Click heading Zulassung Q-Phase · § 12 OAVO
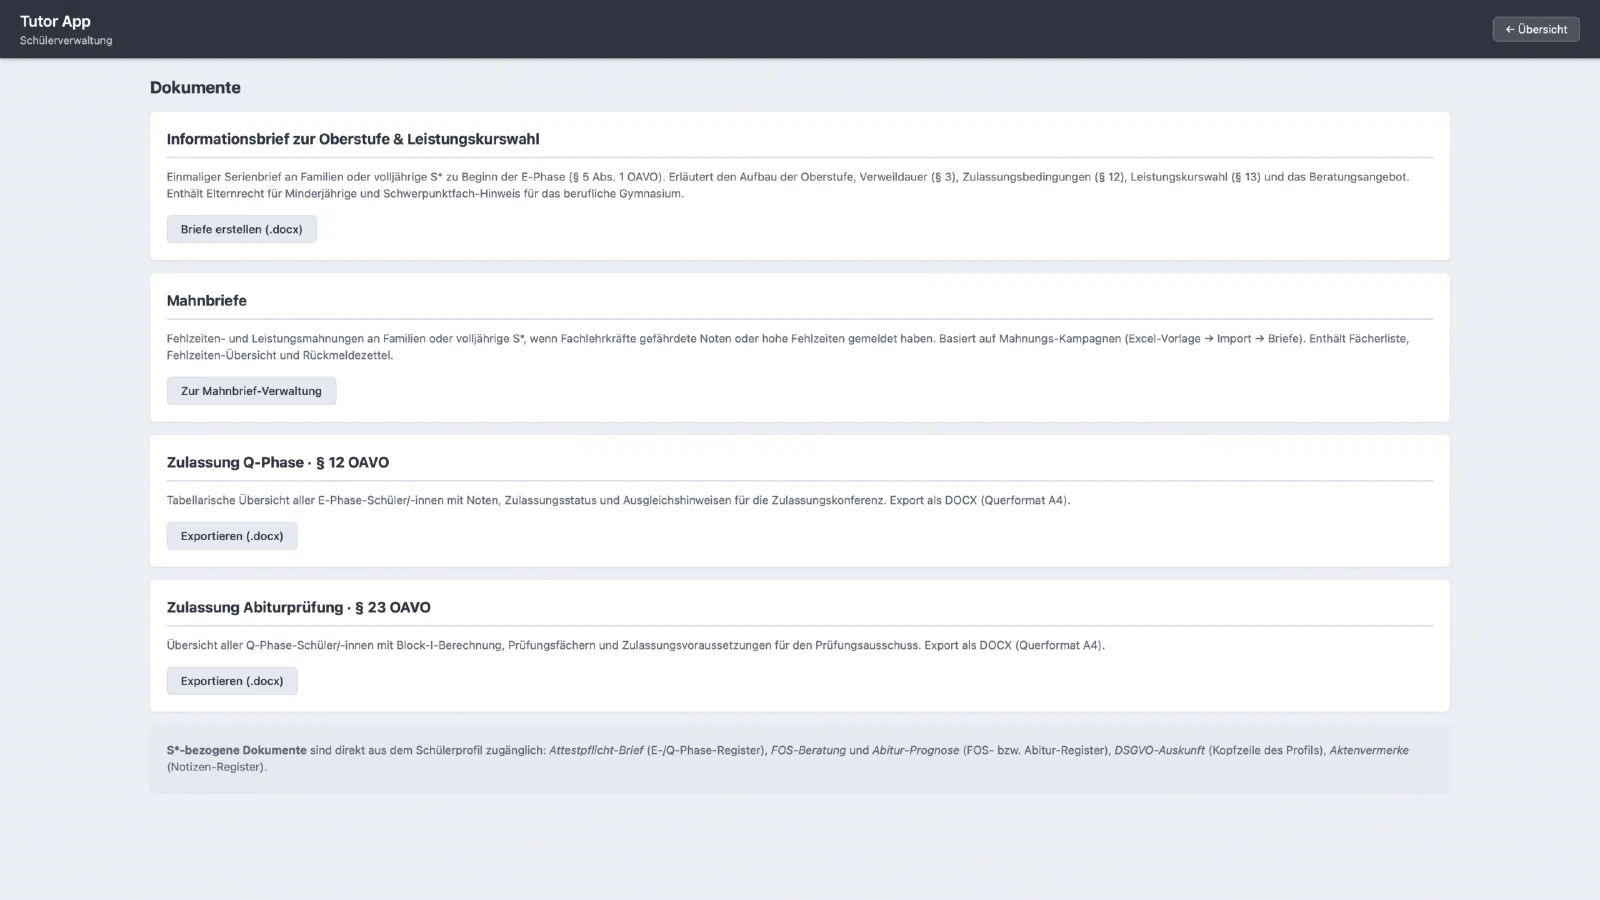Screen dimensions: 1600x900 (x=278, y=462)
